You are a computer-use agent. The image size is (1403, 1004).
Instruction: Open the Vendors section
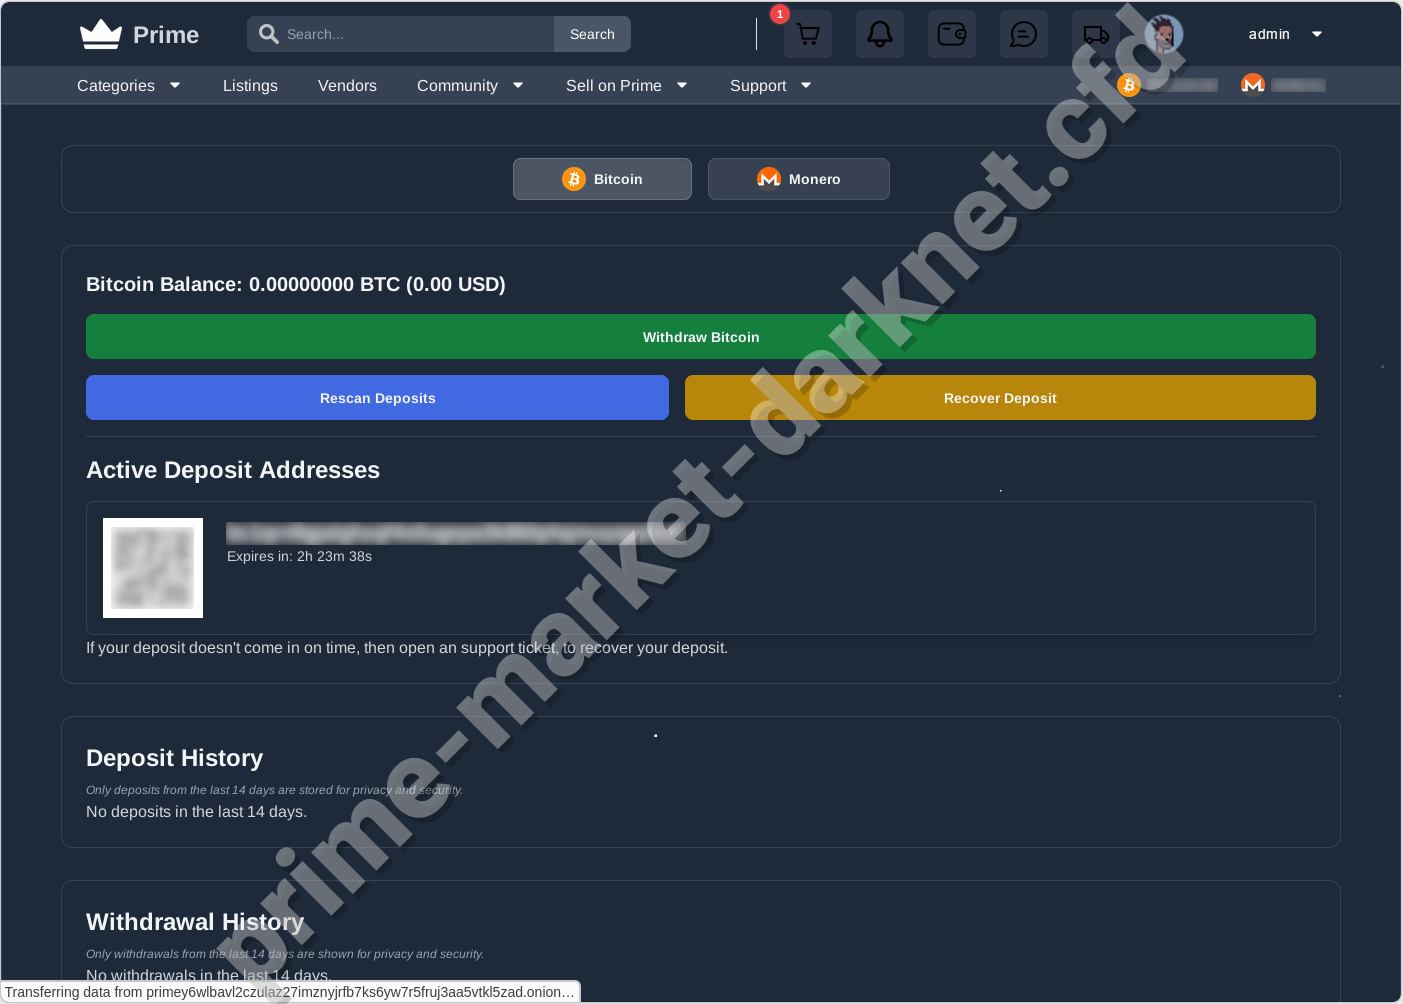coord(347,85)
